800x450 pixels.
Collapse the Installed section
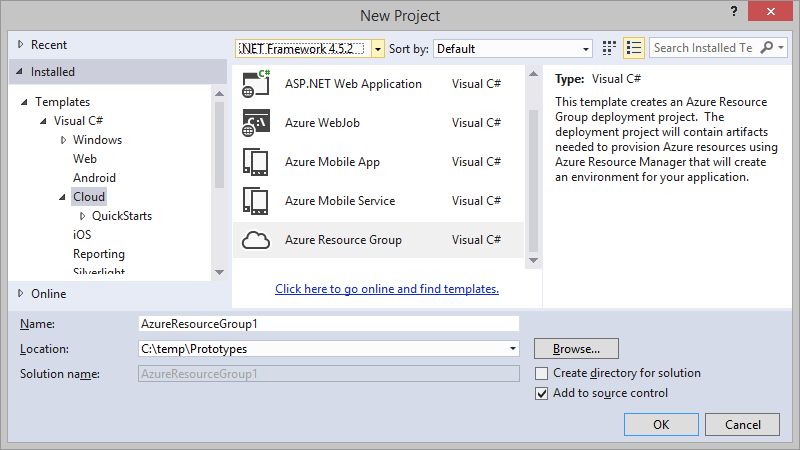coord(19,71)
